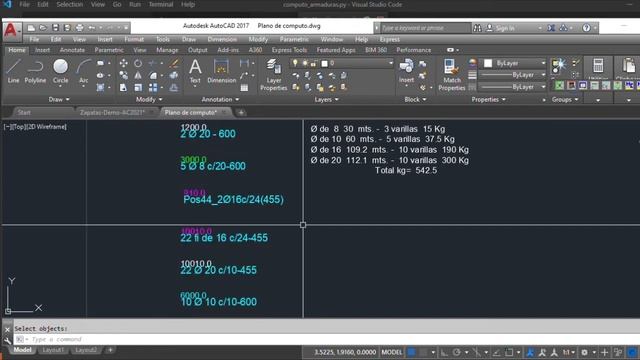Expand the Annotation panel

(x=220, y=99)
